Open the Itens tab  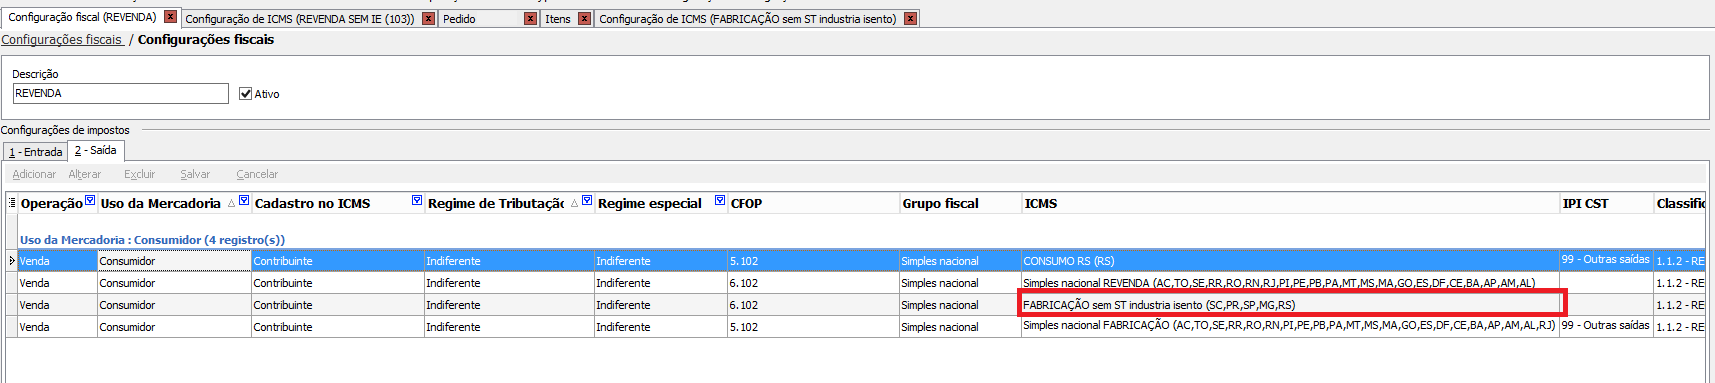[558, 19]
